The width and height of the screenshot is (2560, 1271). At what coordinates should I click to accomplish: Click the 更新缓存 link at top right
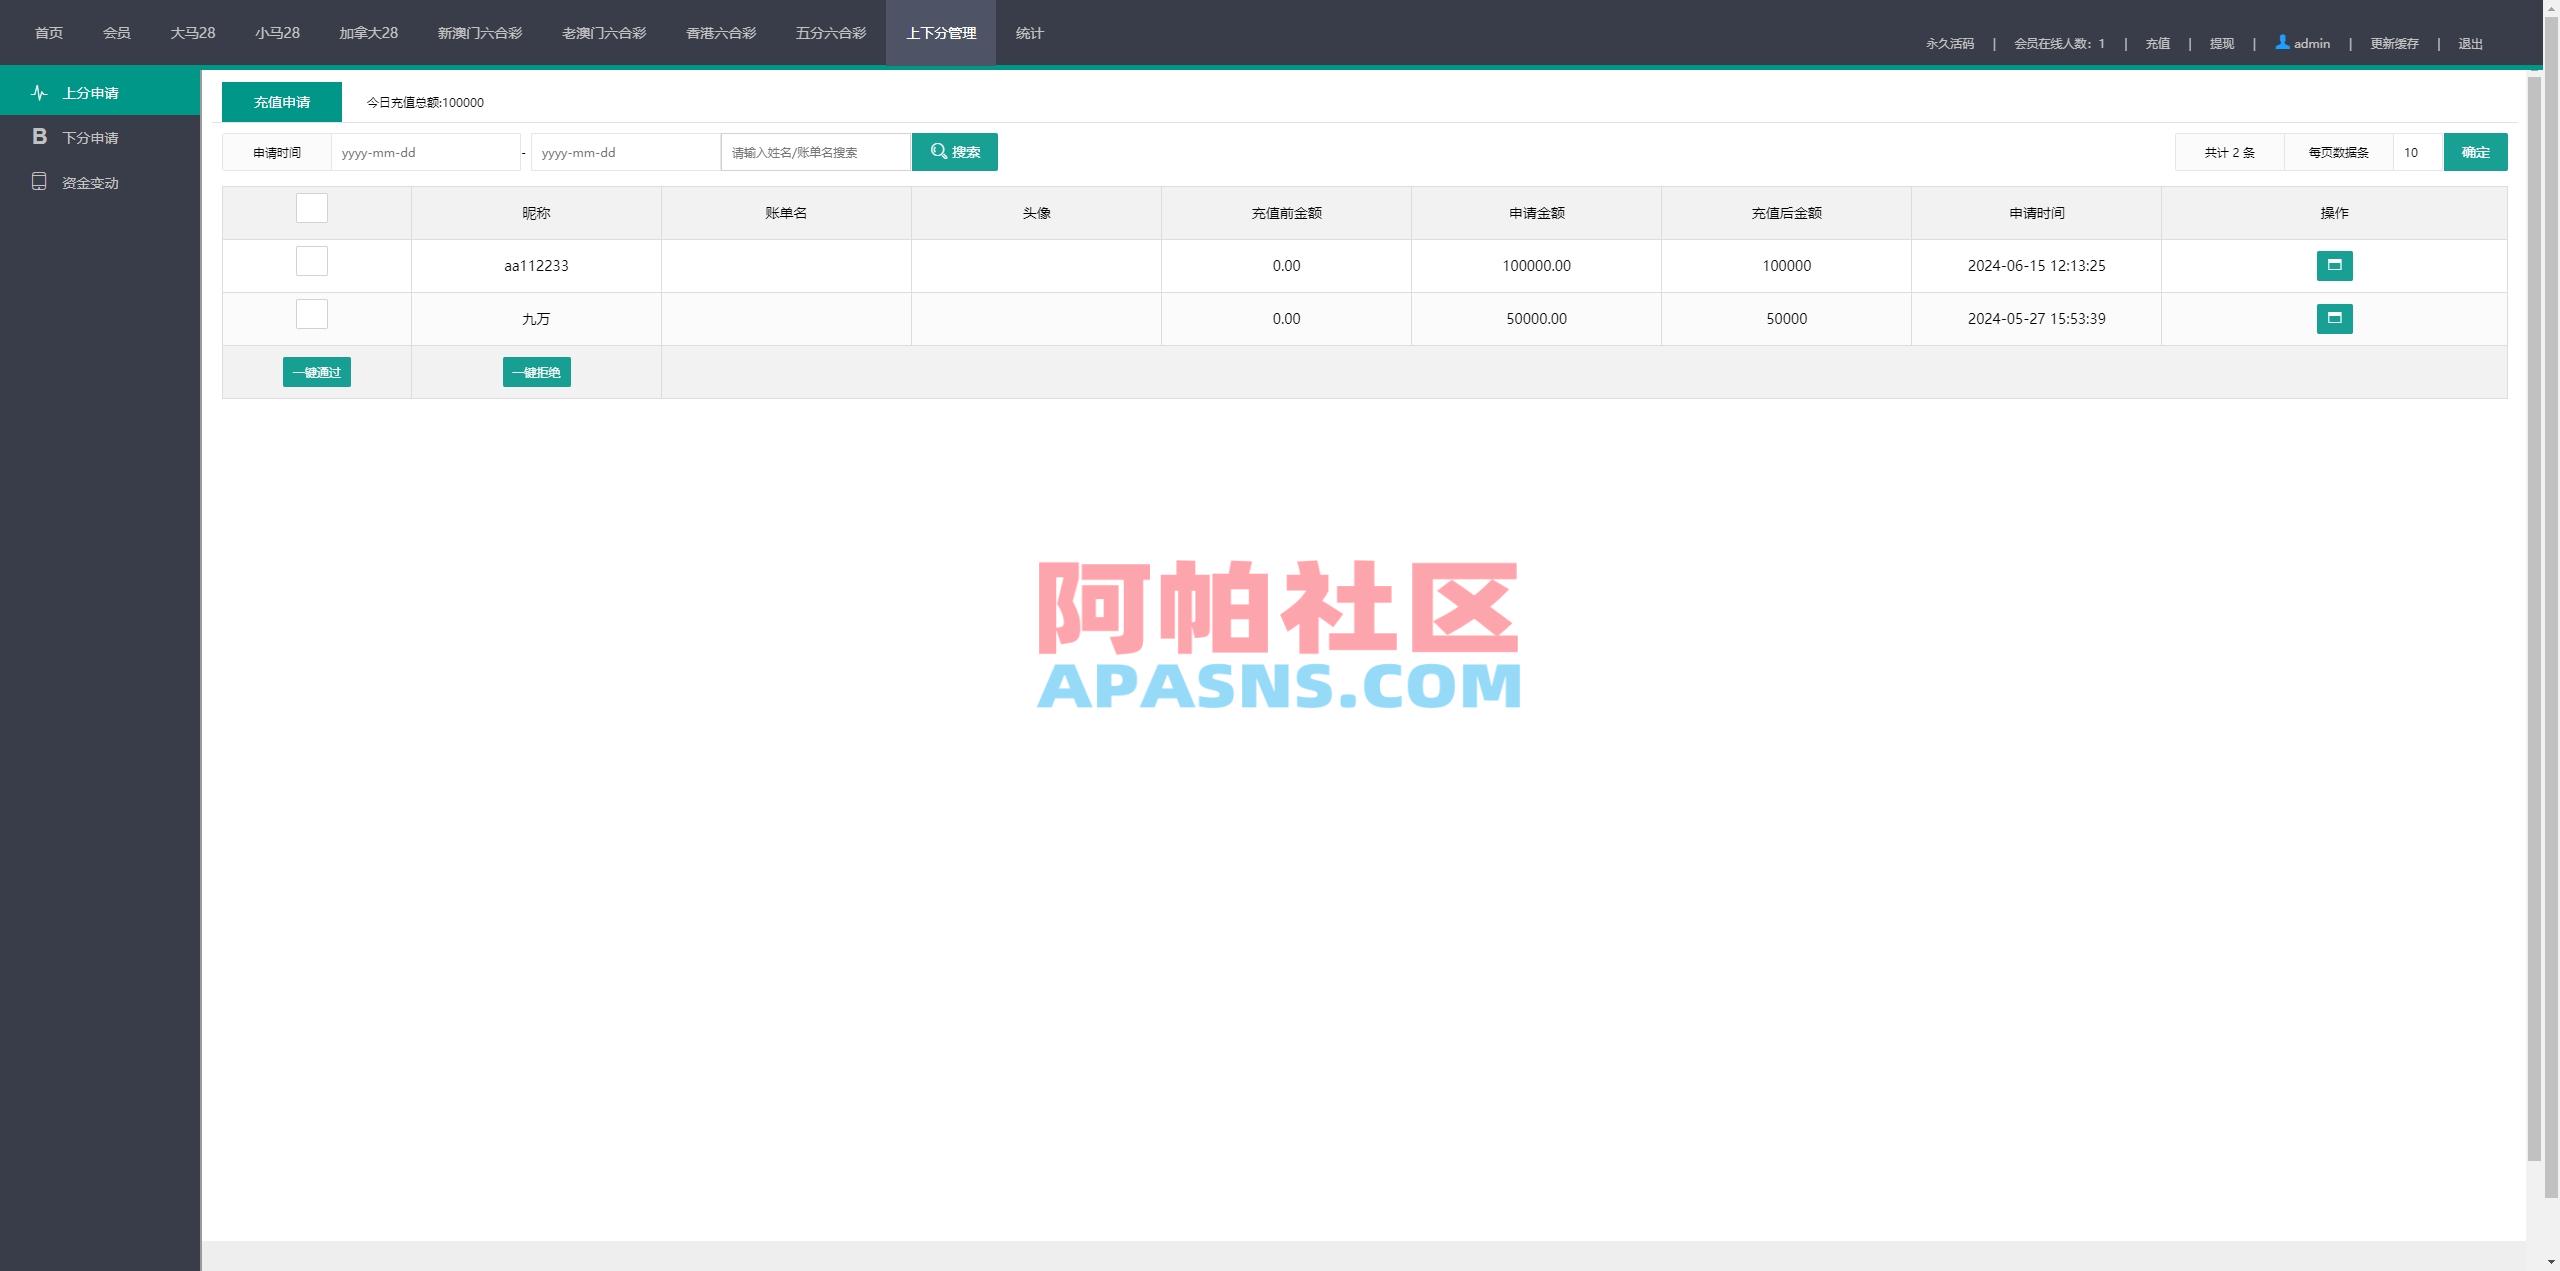pos(2396,43)
